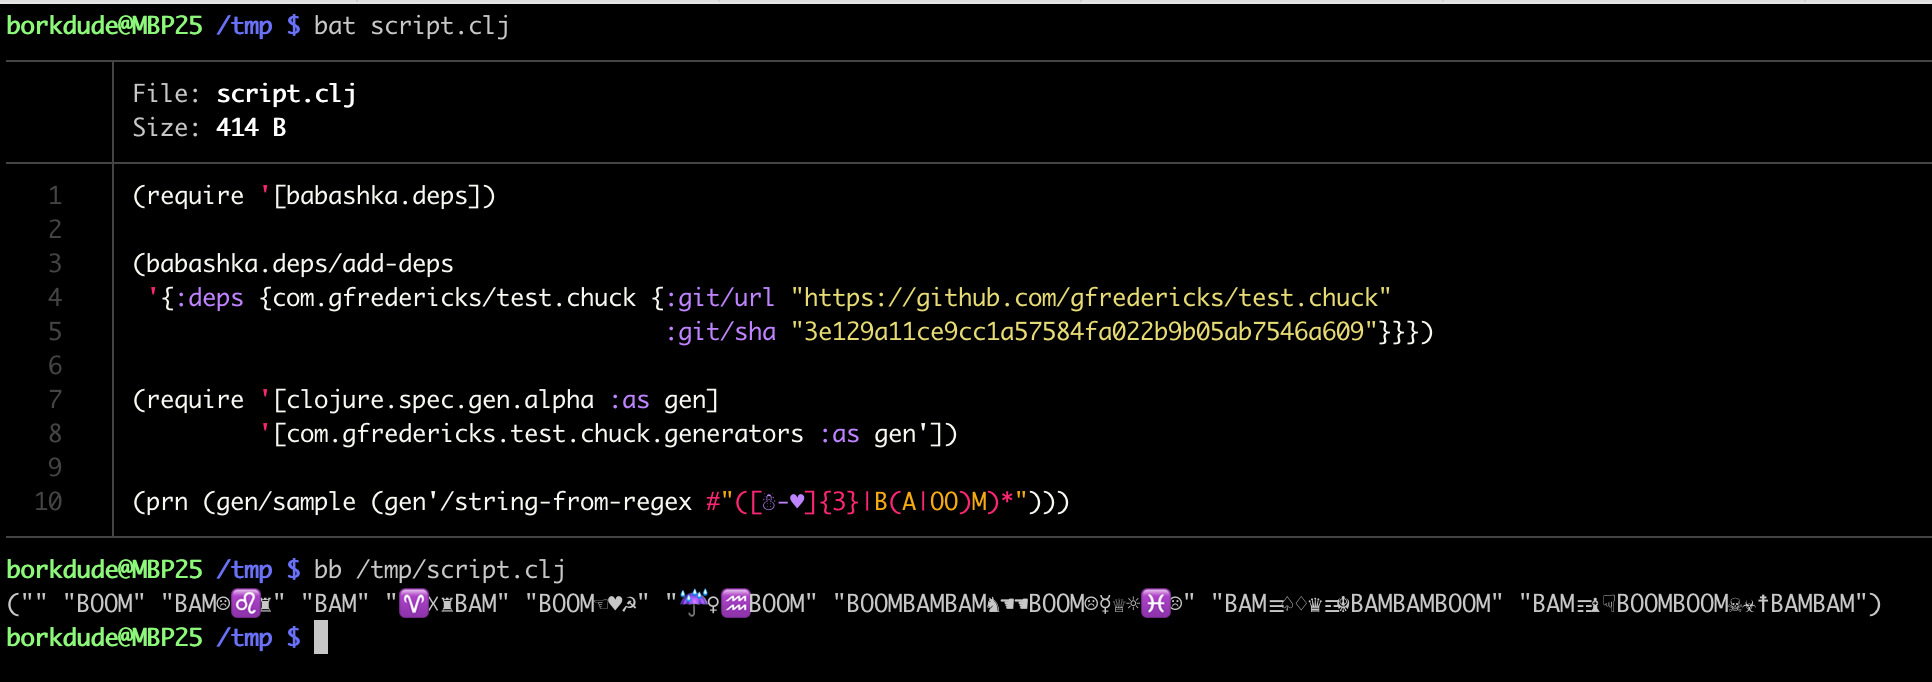Click the terminal block cursor
The width and height of the screenshot is (1932, 682).
pyautogui.click(x=321, y=637)
